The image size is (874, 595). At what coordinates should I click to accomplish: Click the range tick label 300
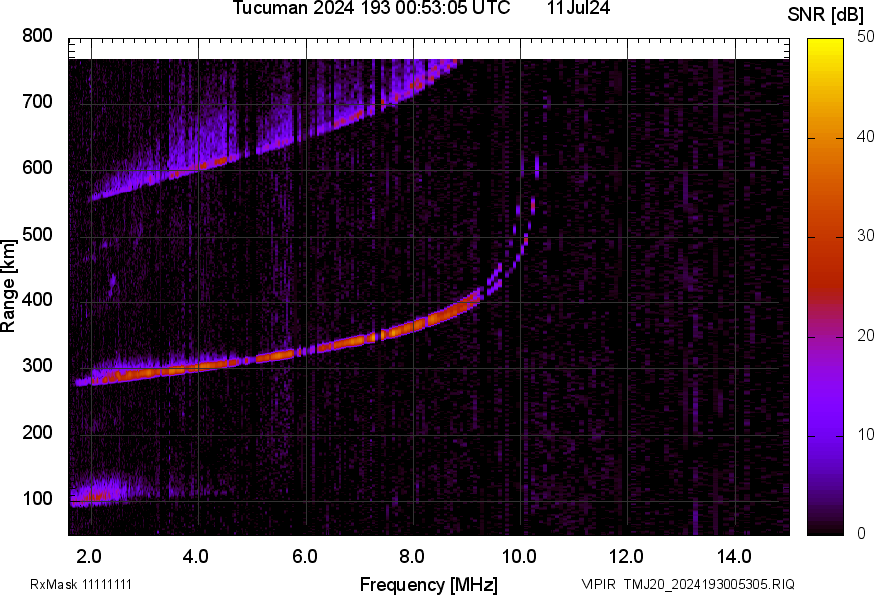37,366
